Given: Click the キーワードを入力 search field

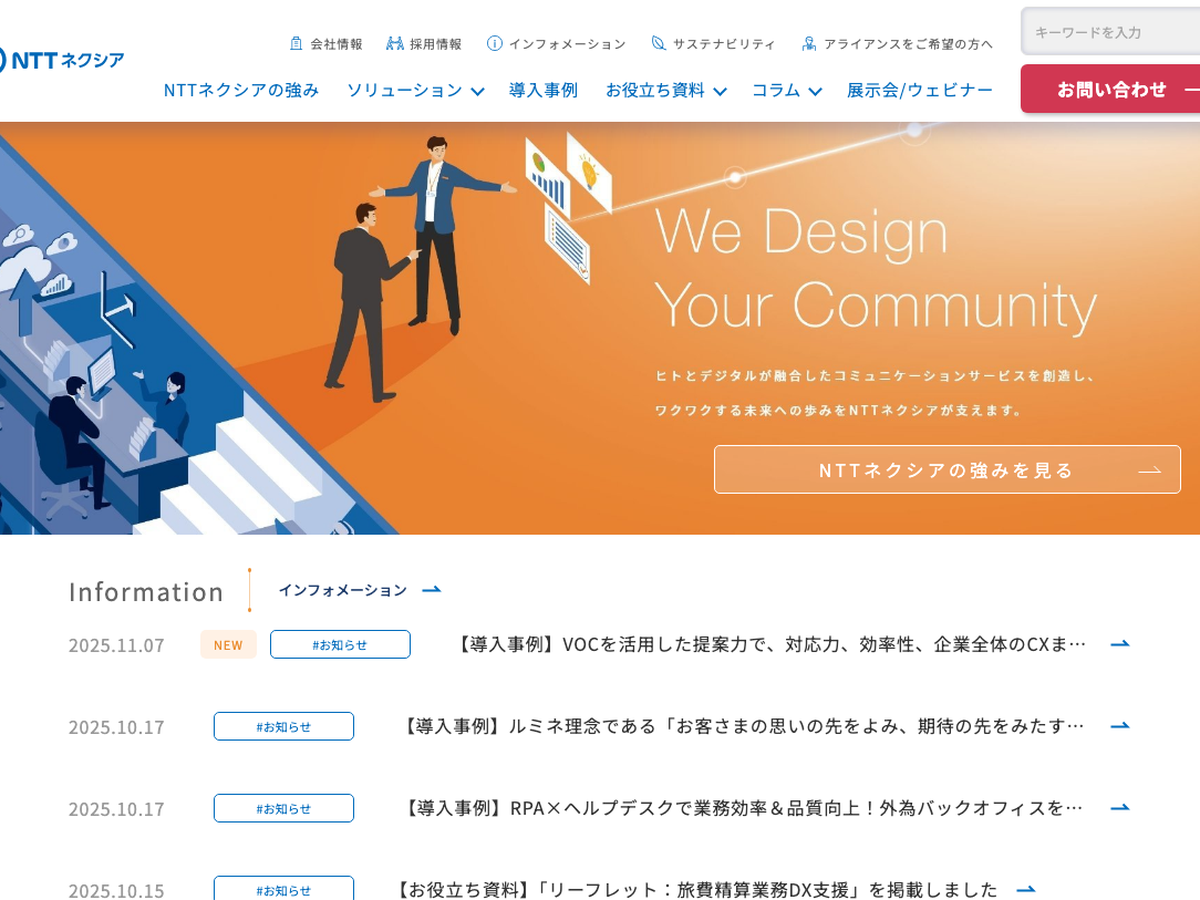Looking at the screenshot, I should coord(1110,32).
